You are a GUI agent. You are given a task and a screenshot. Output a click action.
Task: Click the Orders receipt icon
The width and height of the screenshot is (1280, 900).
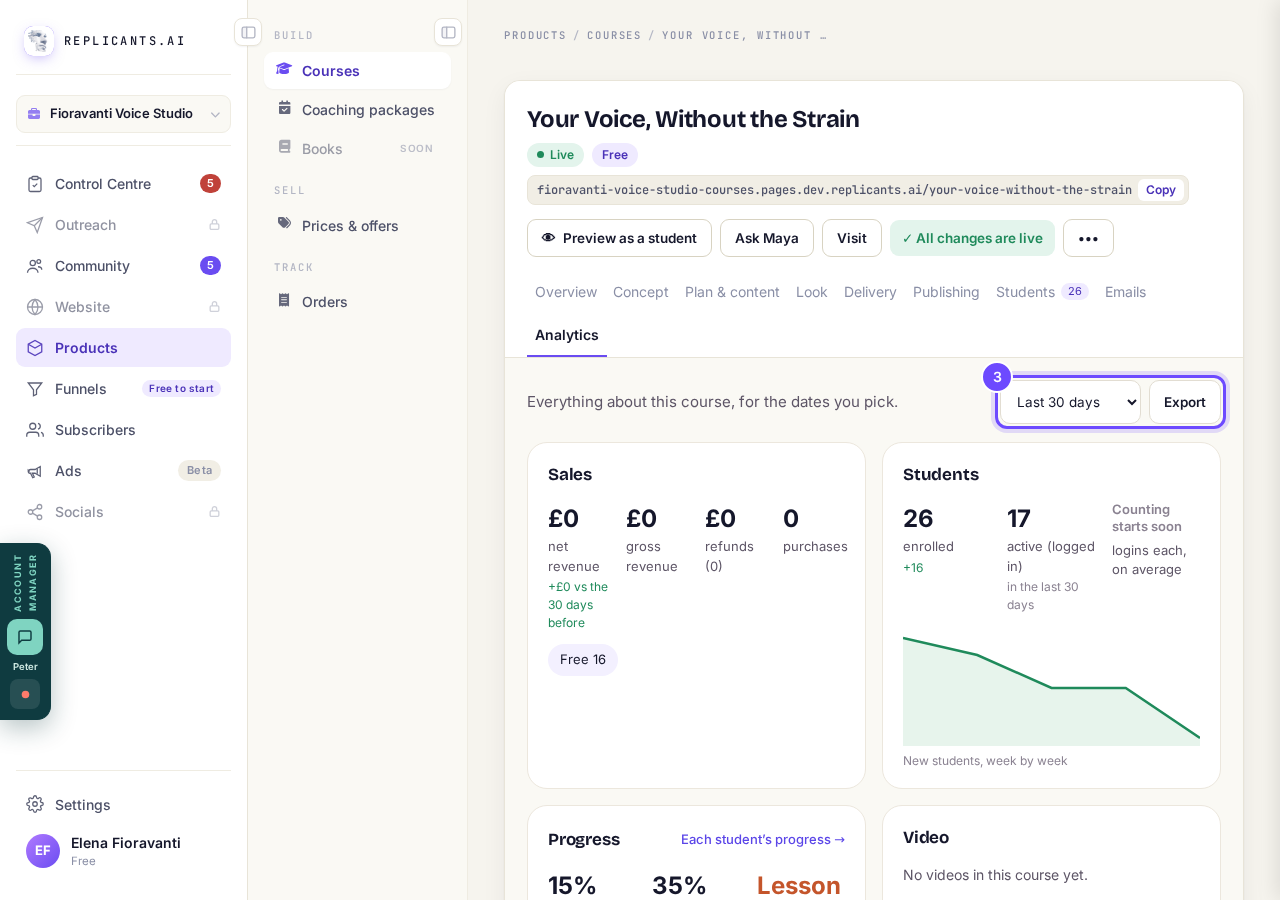285,300
